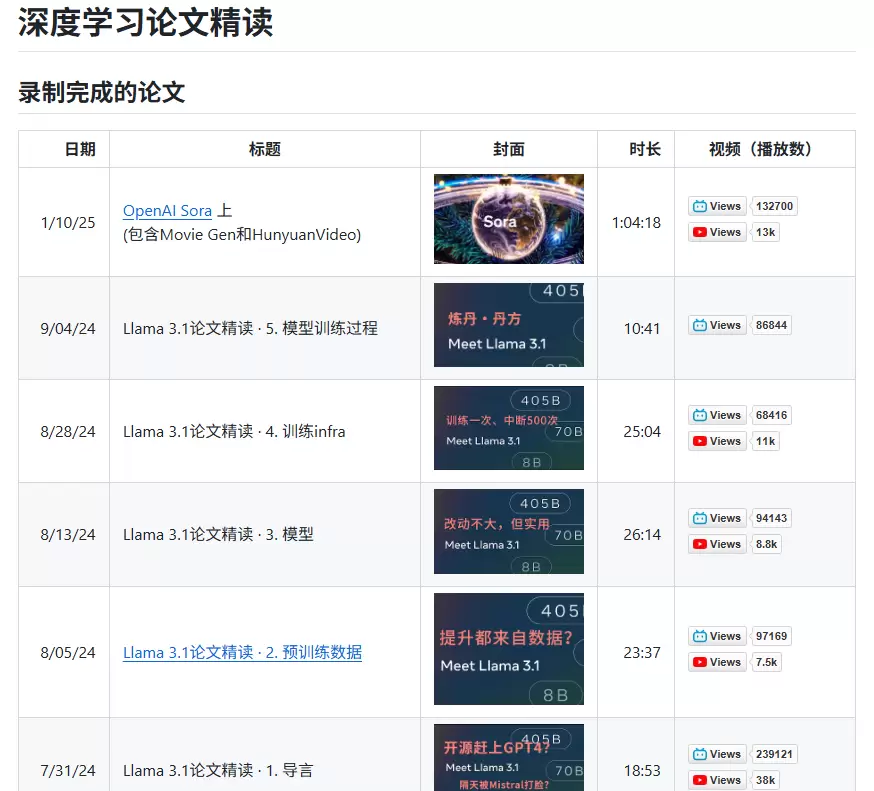Click the 封面 column header
Screen dimensions: 874x791
click(509, 149)
